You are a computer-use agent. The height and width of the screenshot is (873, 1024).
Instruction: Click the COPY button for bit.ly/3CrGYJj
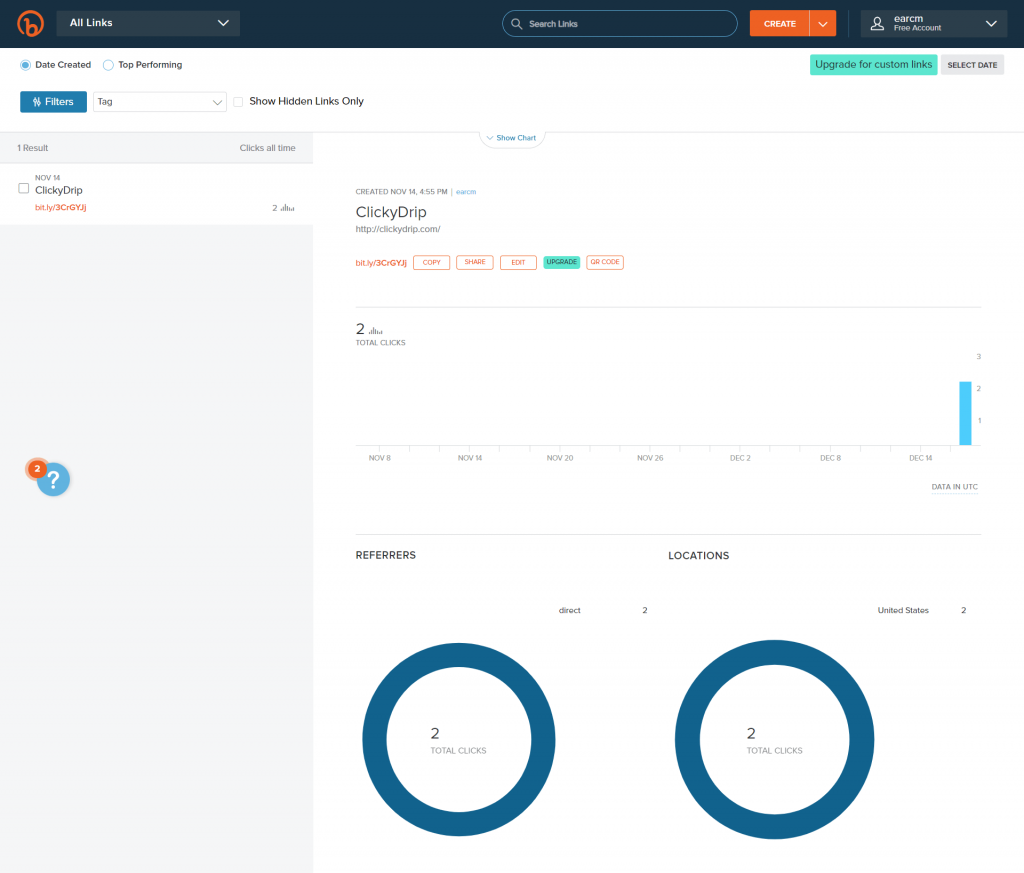click(431, 262)
